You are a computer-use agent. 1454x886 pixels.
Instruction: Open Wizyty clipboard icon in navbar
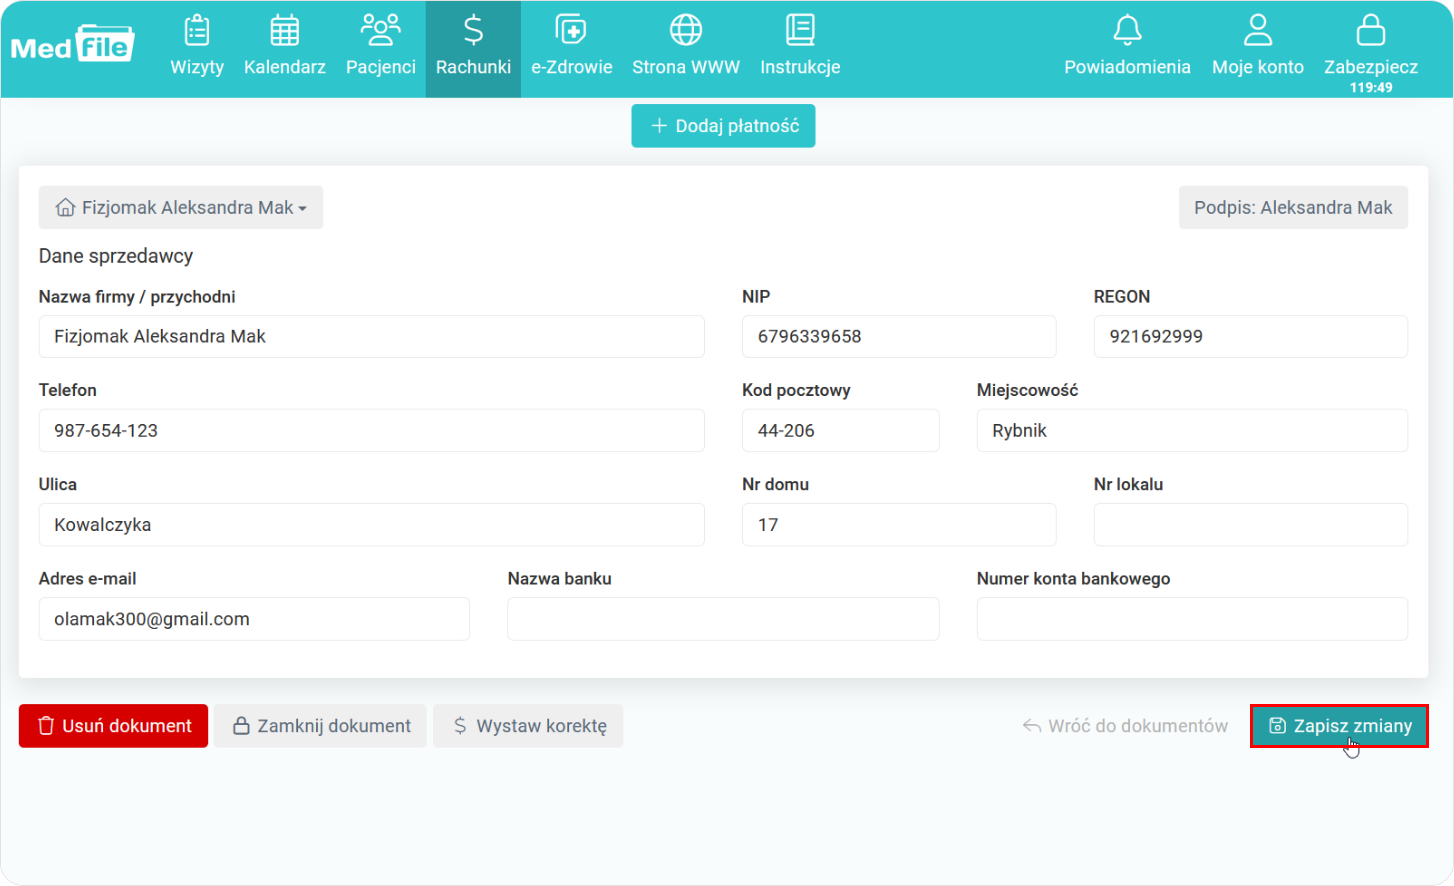(x=197, y=31)
